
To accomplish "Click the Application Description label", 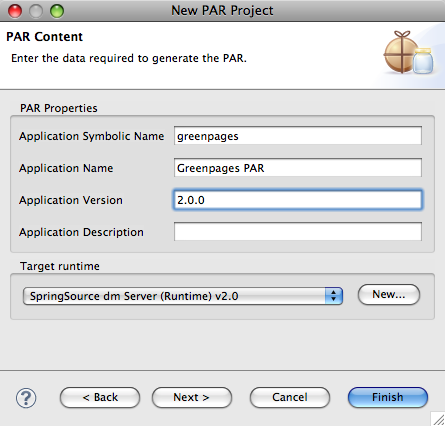I will pyautogui.click(x=81, y=232).
